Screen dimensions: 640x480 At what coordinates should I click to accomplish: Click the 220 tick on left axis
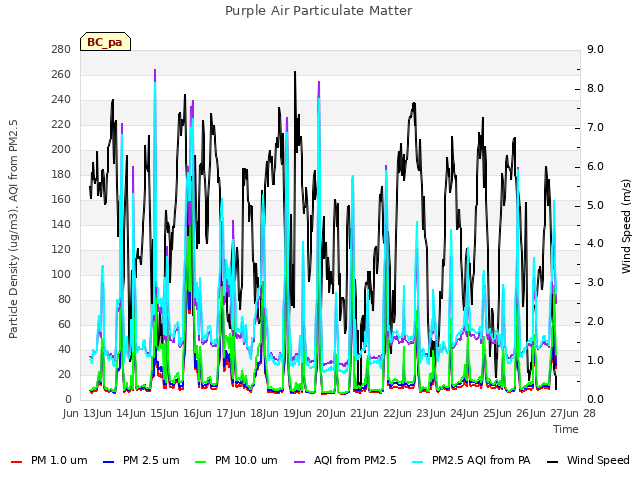(x=61, y=124)
